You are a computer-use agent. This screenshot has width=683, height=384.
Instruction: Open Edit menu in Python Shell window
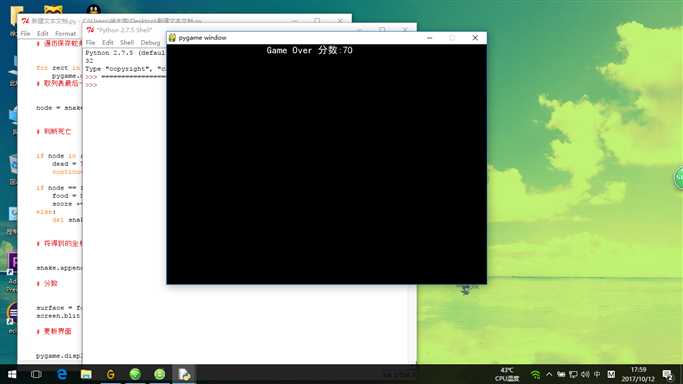pos(108,42)
